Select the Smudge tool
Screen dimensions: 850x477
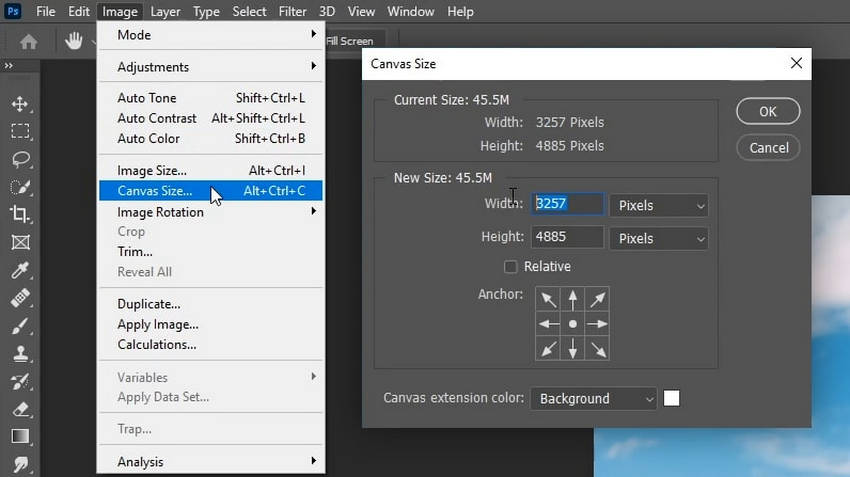pyautogui.click(x=21, y=465)
